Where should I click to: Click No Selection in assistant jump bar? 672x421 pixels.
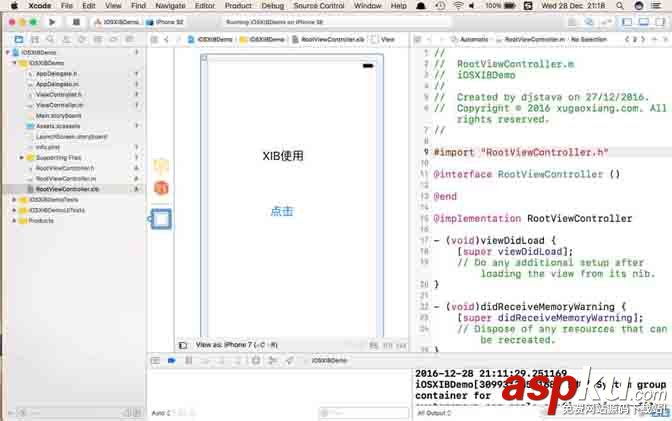[588, 39]
